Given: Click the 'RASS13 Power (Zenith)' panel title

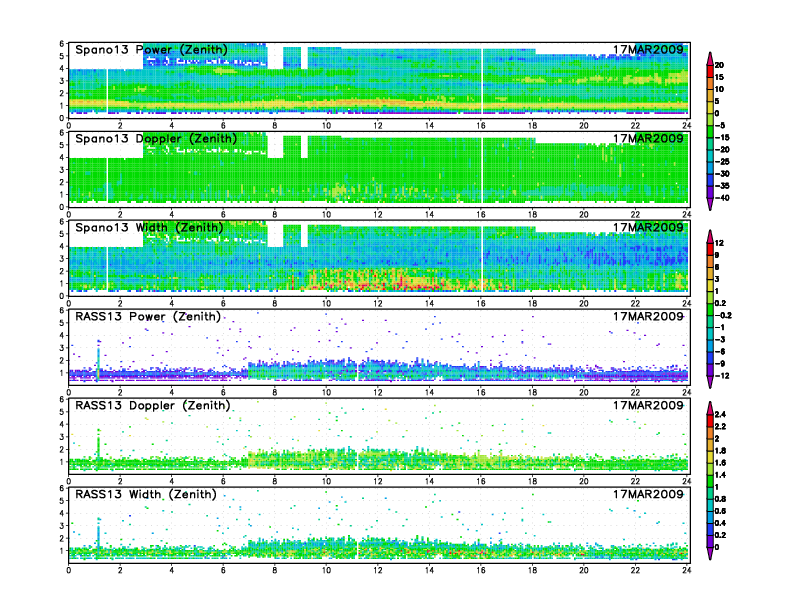Looking at the screenshot, I should pyautogui.click(x=148, y=316).
